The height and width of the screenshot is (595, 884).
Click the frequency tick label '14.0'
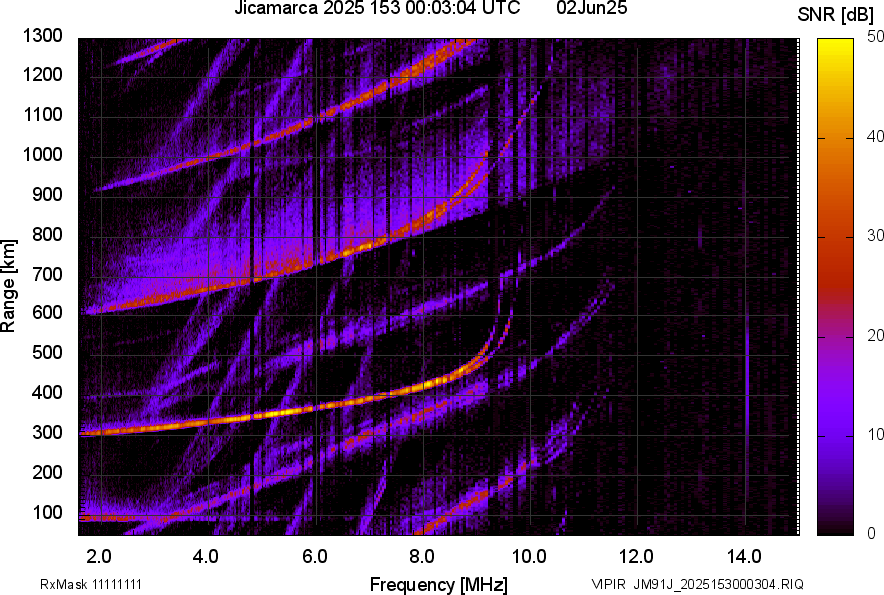[744, 557]
